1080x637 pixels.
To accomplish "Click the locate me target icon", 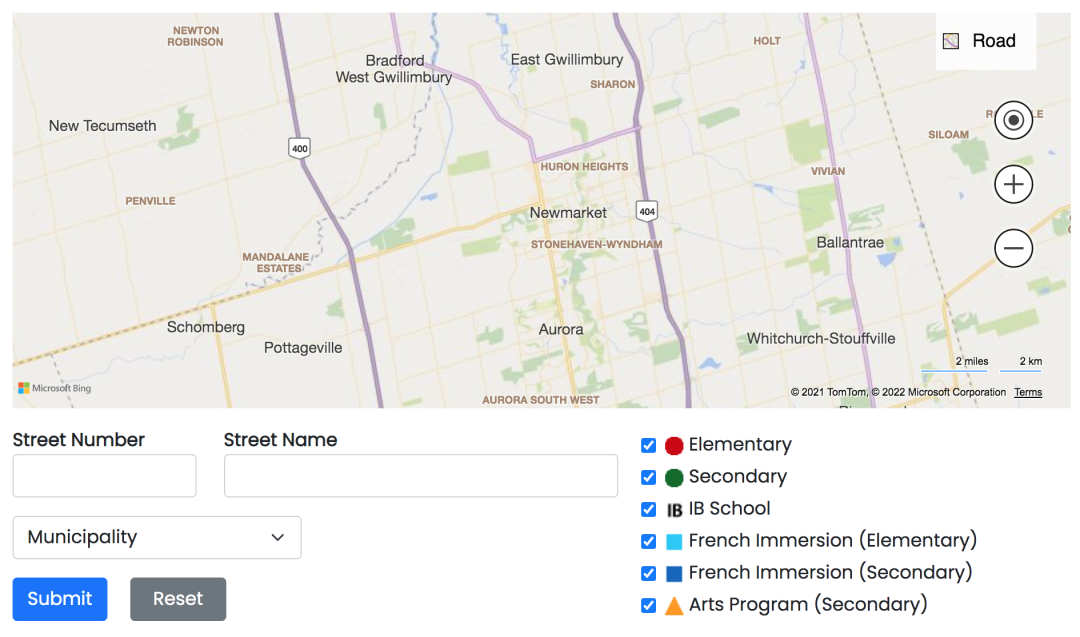I will [x=1013, y=121].
